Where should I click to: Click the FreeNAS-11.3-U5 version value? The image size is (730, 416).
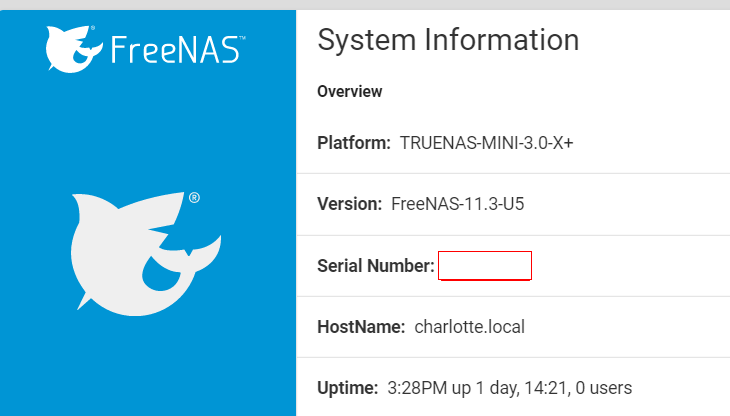point(458,204)
